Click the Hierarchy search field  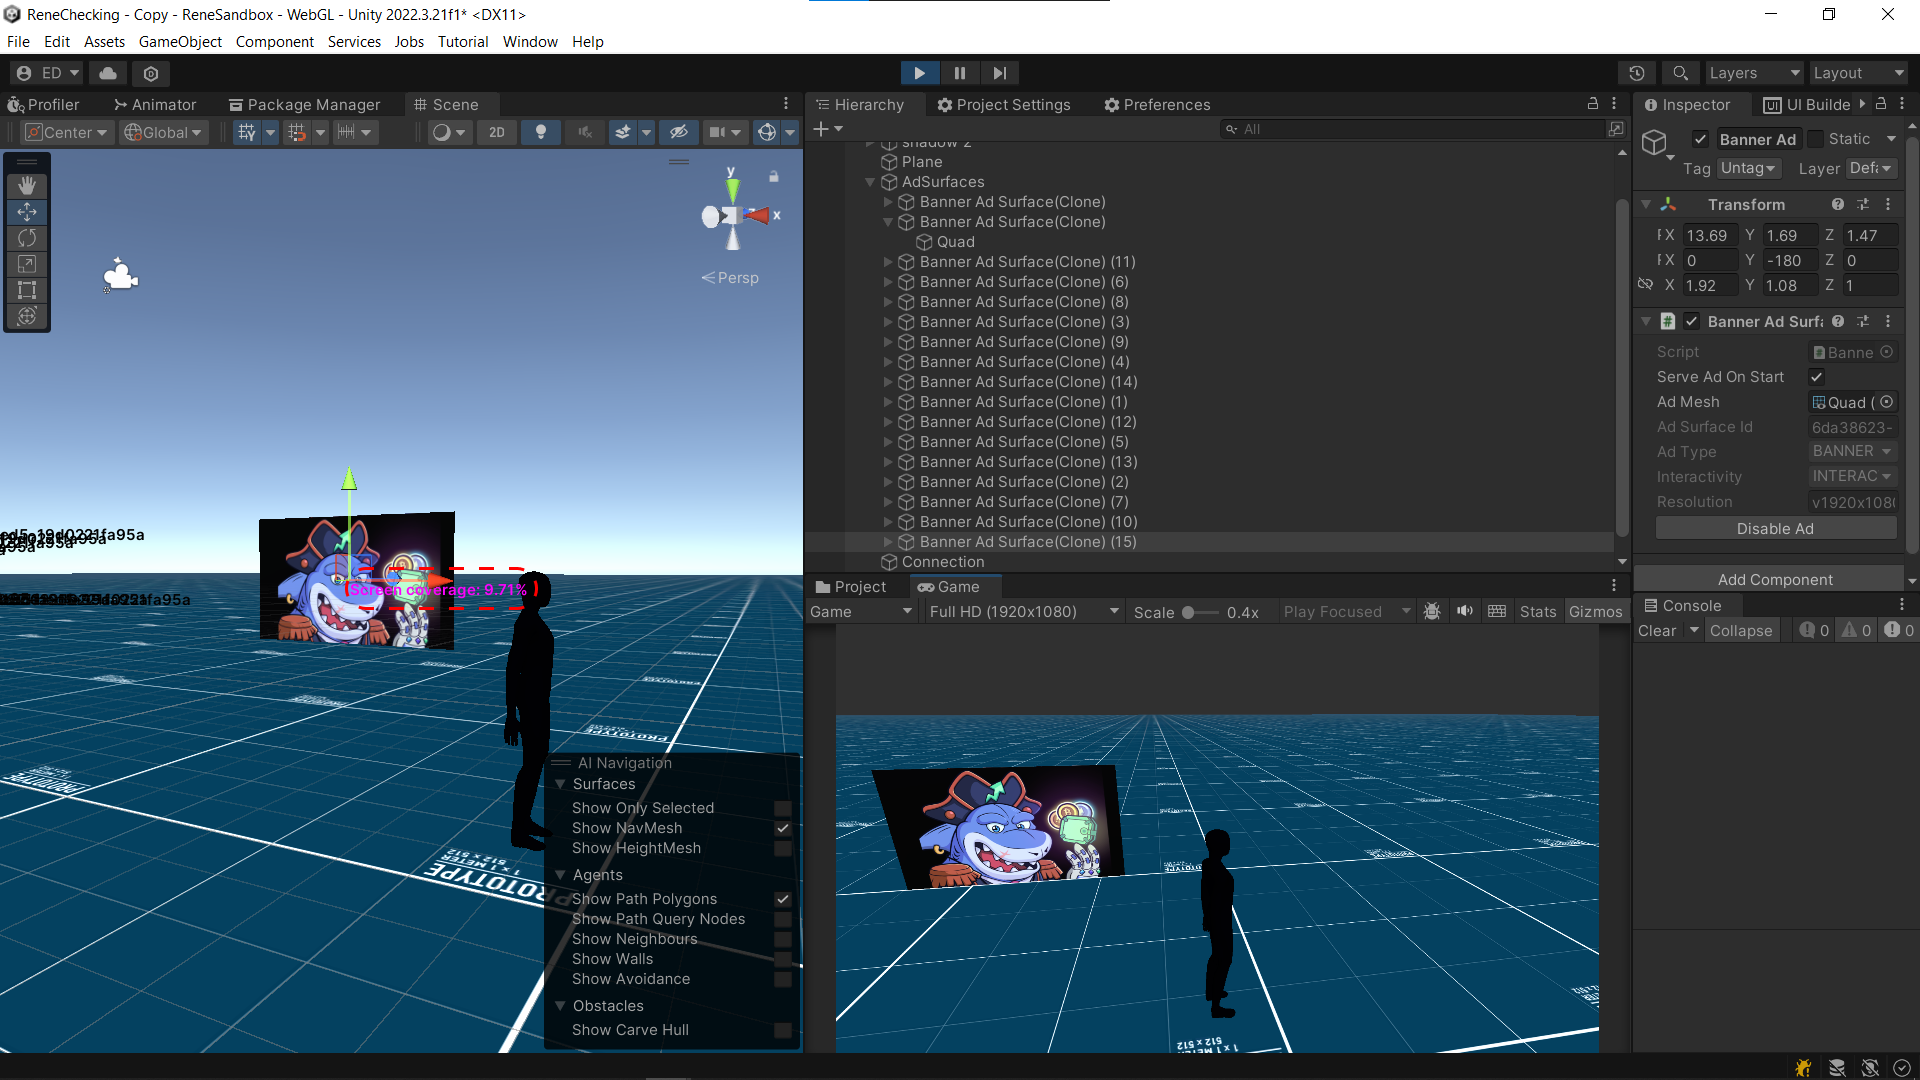pyautogui.click(x=1414, y=129)
